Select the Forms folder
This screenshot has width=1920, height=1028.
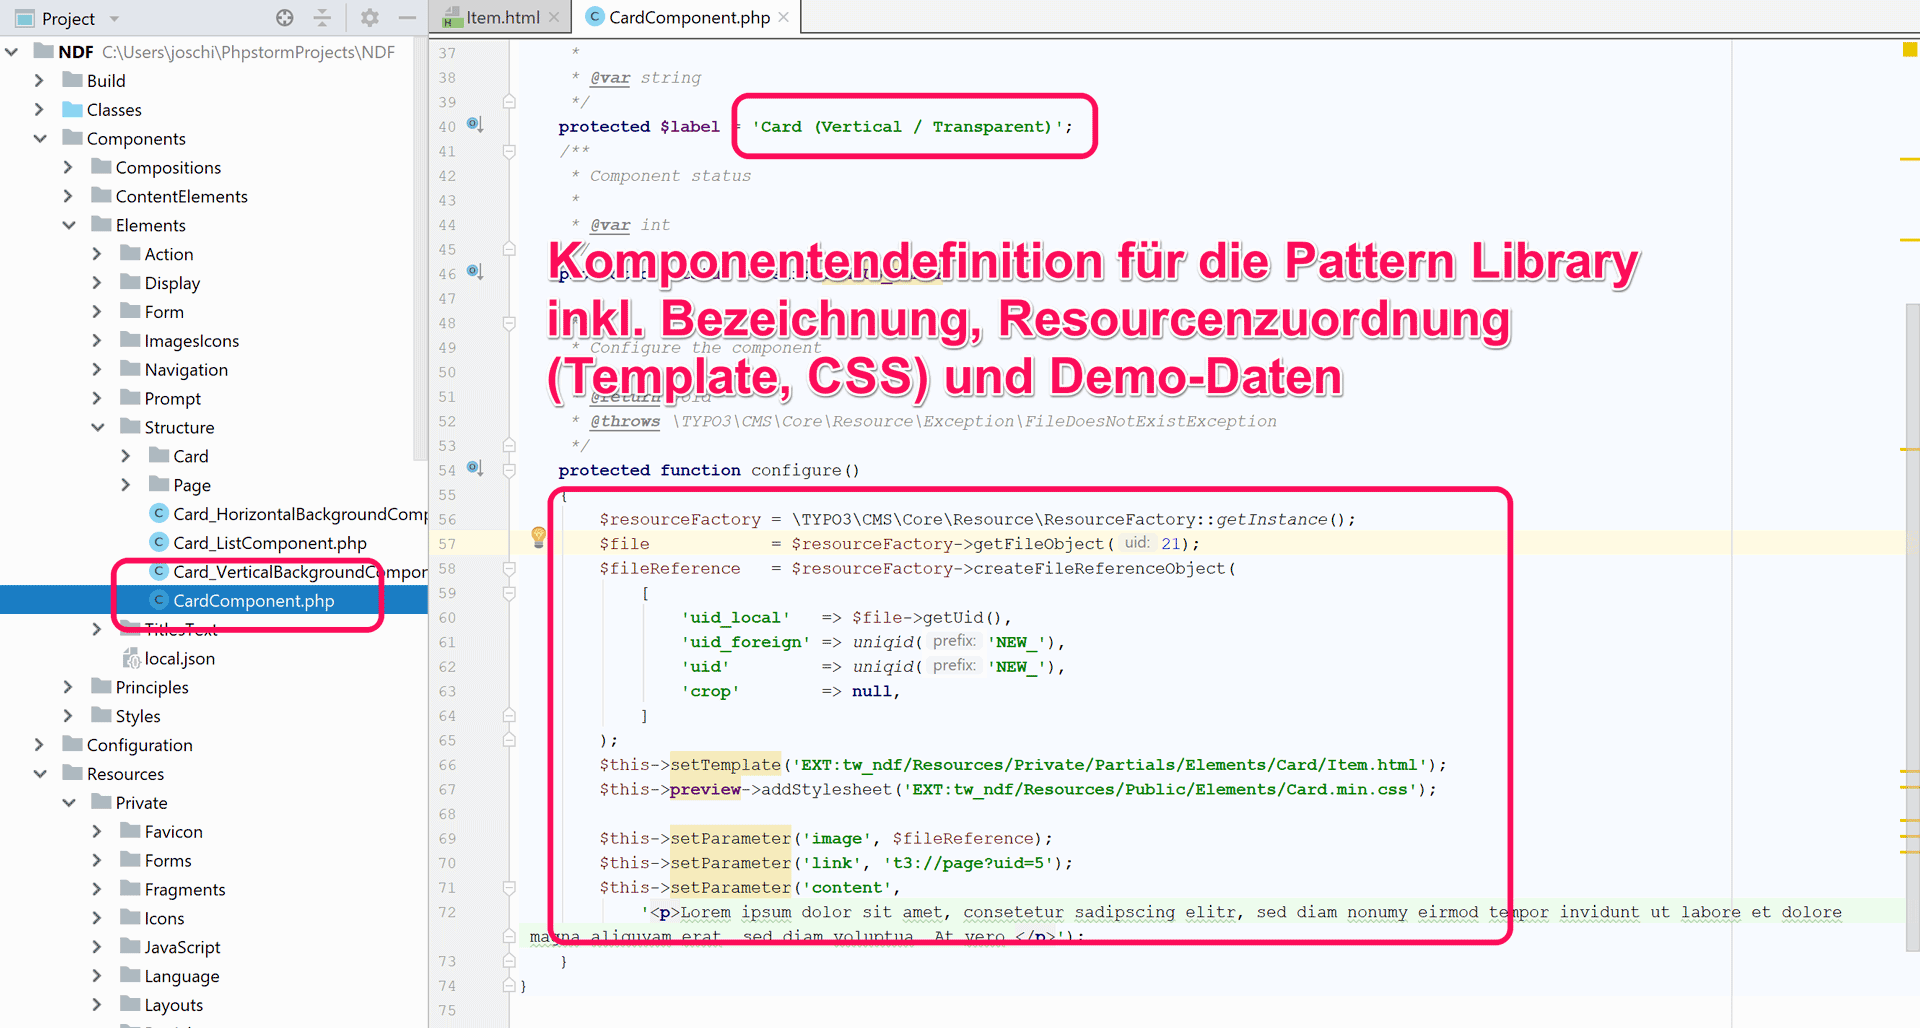coord(167,861)
